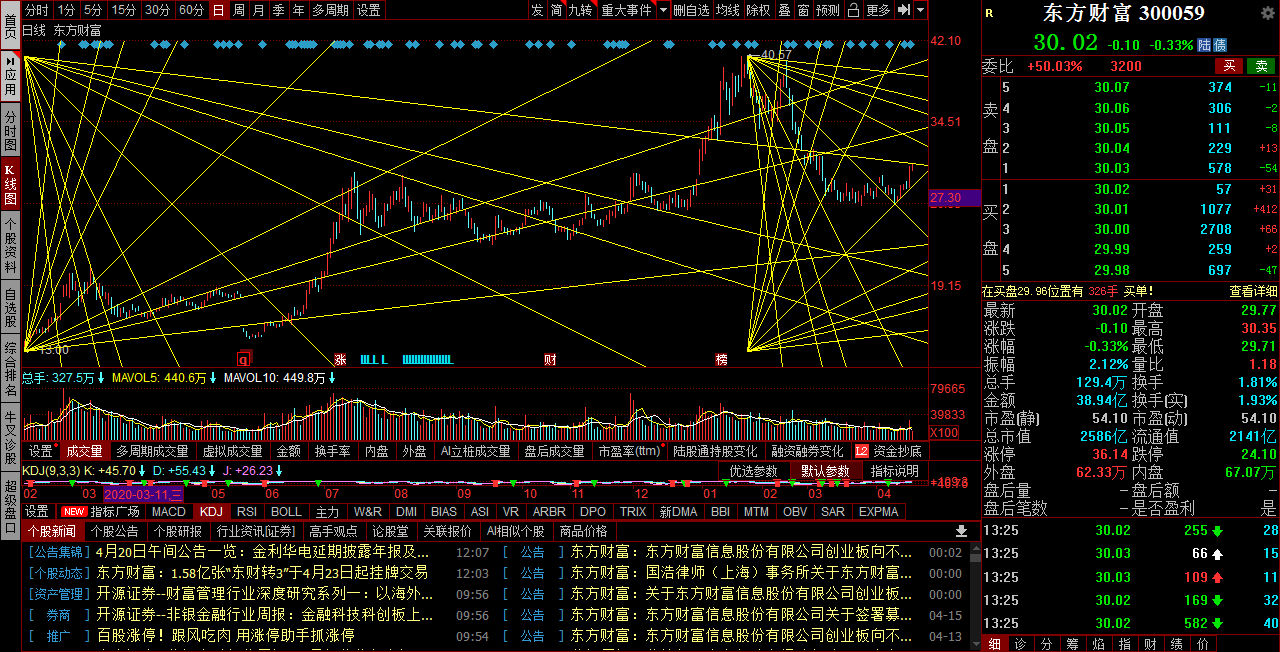Open 自选股 in the left sidebar
1280x652 pixels.
pyautogui.click(x=10, y=308)
